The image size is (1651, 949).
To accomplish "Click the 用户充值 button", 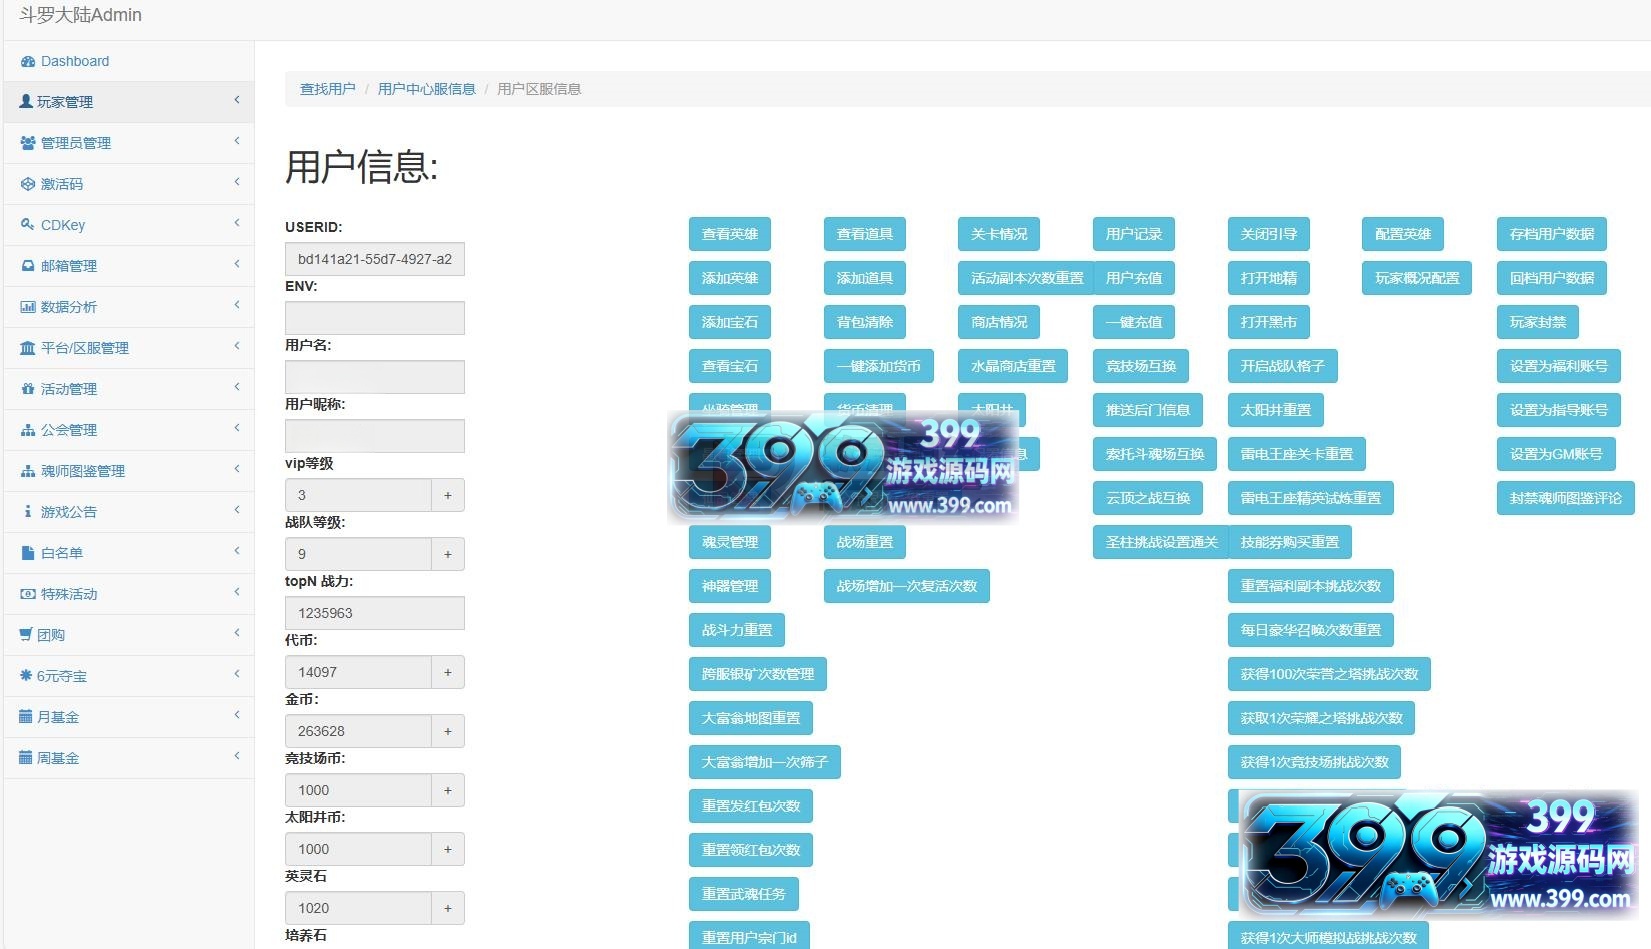I will (x=1134, y=278).
